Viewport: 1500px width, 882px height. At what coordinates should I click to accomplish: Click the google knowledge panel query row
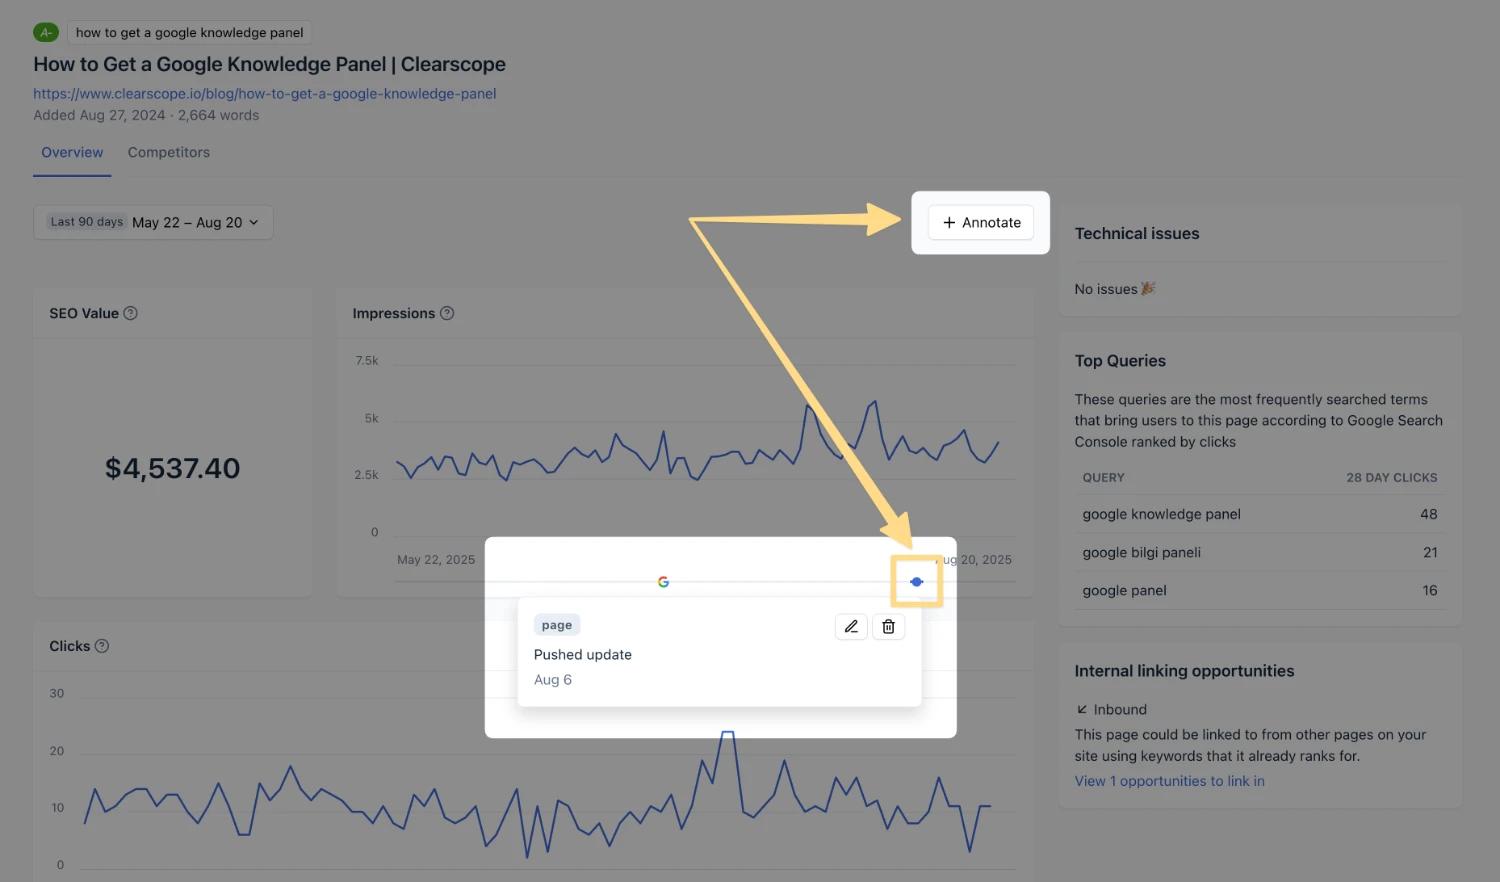1259,514
